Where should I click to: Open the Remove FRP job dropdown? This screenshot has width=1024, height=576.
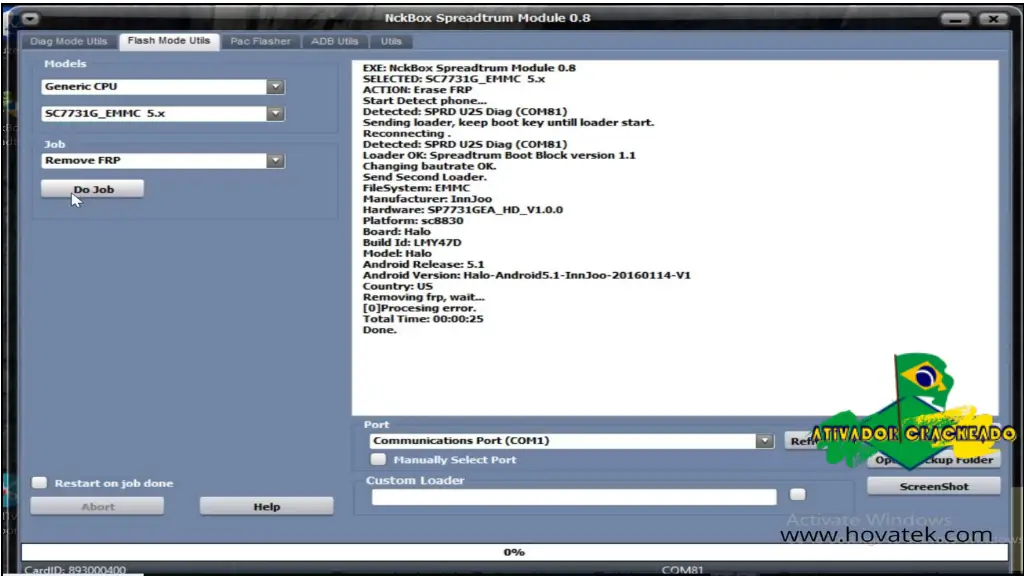tap(275, 160)
